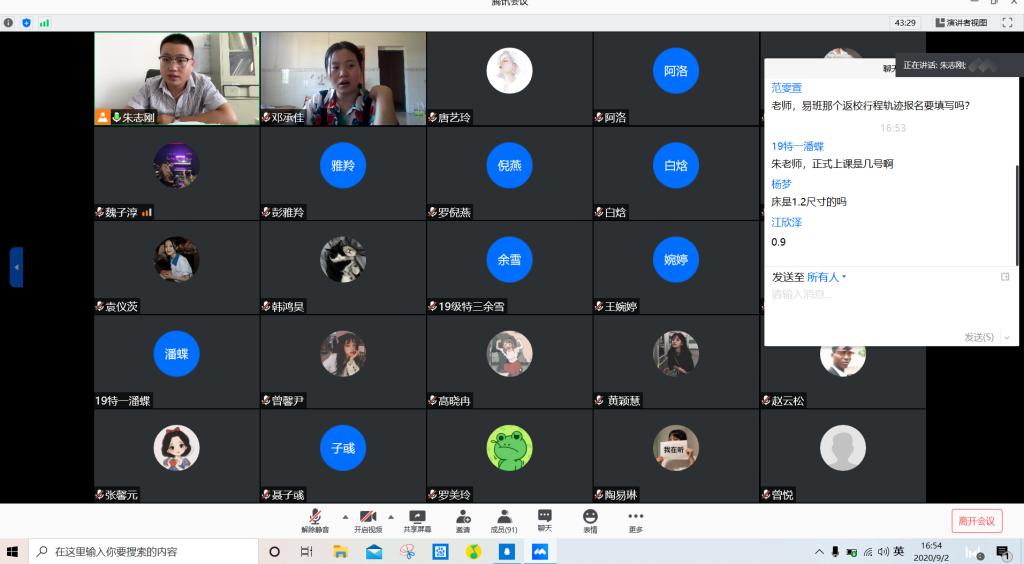Switch layout via 演讲者视图 button
The image size is (1024, 564).
point(961,22)
